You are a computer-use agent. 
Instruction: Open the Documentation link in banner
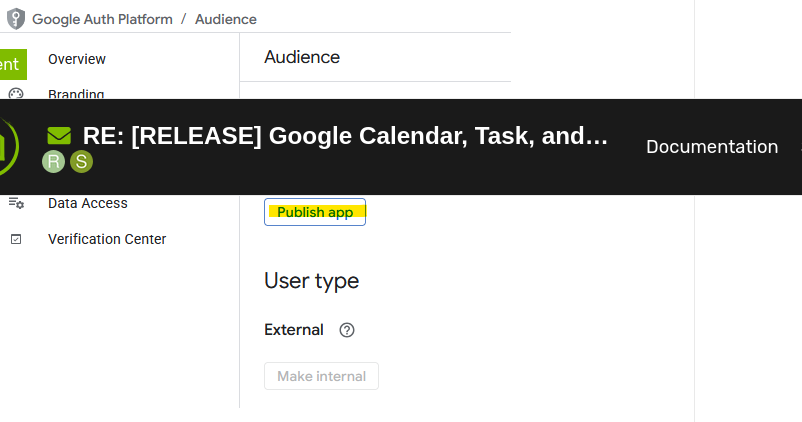pyautogui.click(x=711, y=147)
